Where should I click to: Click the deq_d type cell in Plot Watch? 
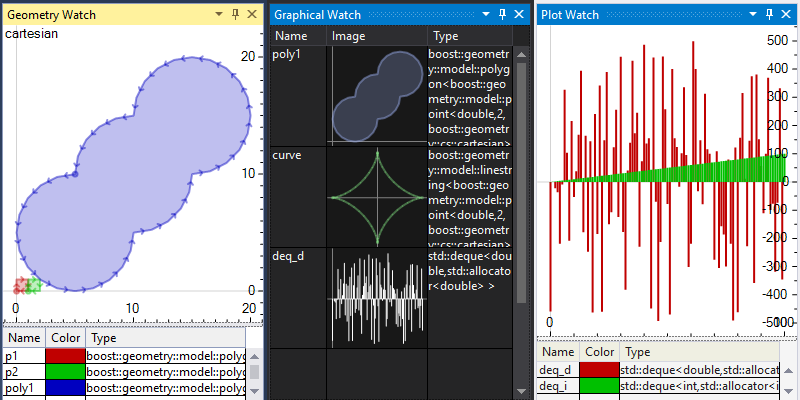pyautogui.click(x=699, y=369)
